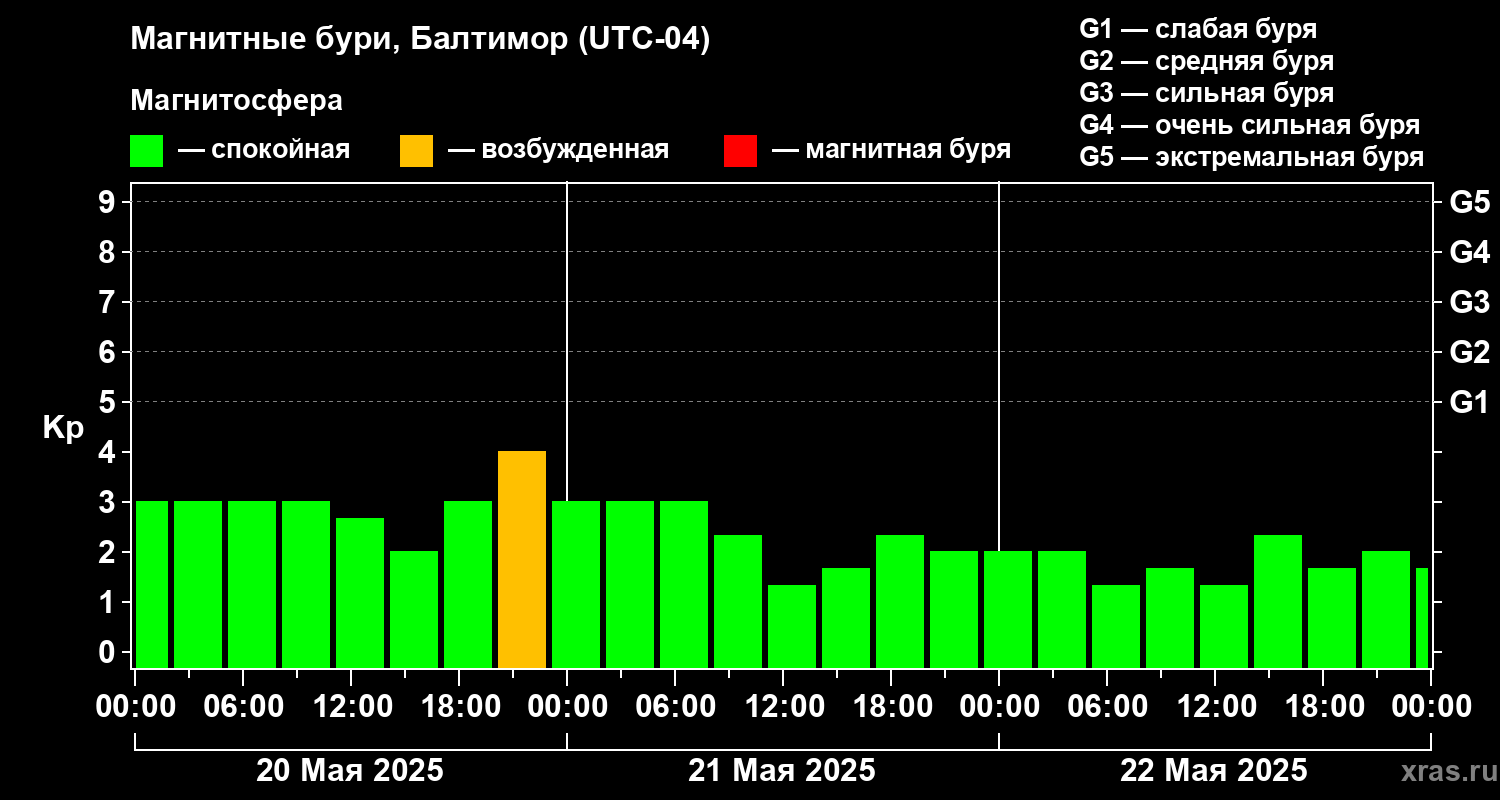Click the Kp value '5' on the axis
This screenshot has height=800, width=1500.
pyautogui.click(x=109, y=402)
